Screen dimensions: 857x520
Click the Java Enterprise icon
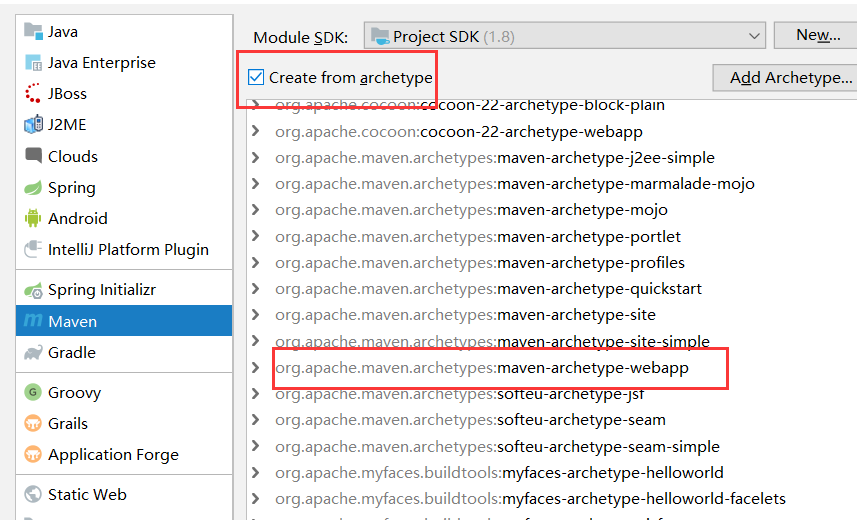(x=33, y=63)
